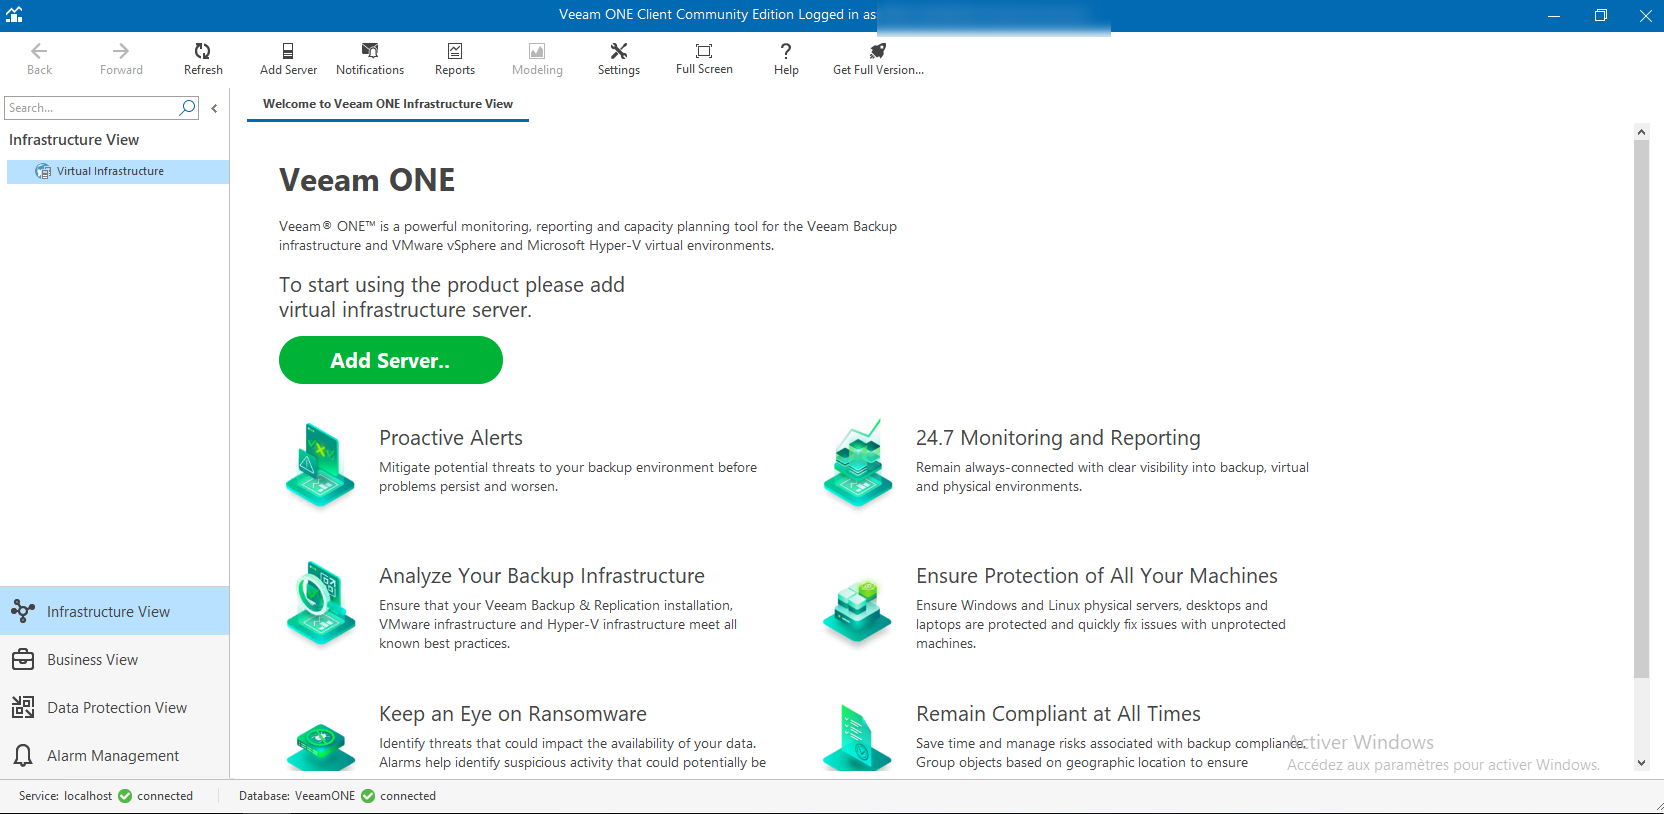Screen dimensions: 1664x814
Task: Switch to Full Screen mode
Action: 704,59
